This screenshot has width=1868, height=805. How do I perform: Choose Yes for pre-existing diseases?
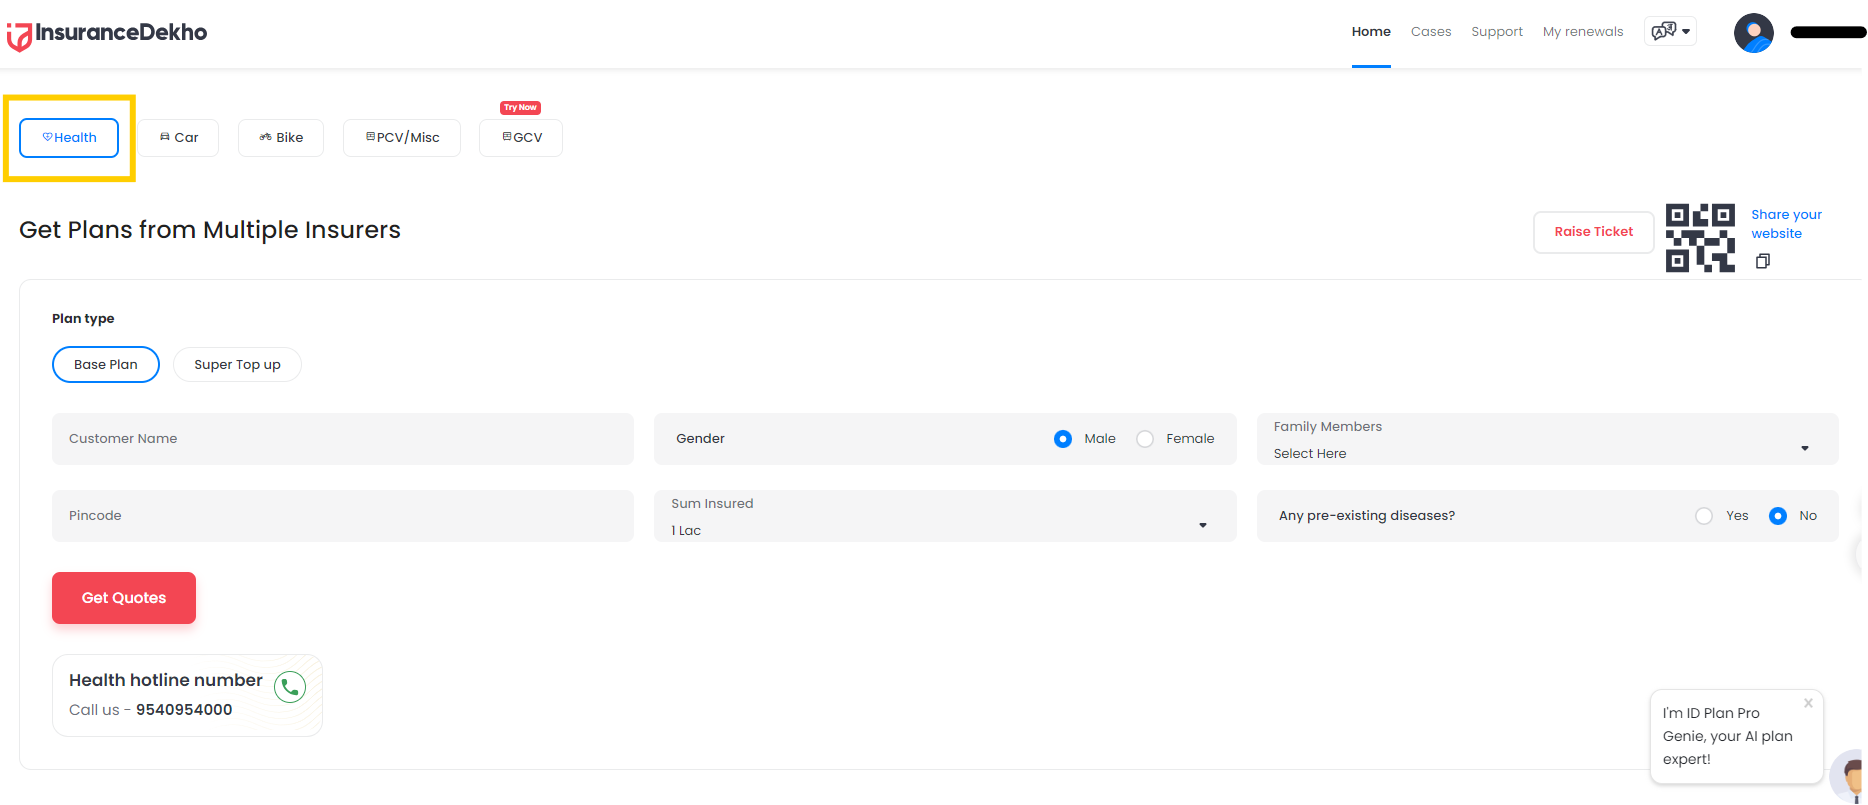pos(1704,516)
